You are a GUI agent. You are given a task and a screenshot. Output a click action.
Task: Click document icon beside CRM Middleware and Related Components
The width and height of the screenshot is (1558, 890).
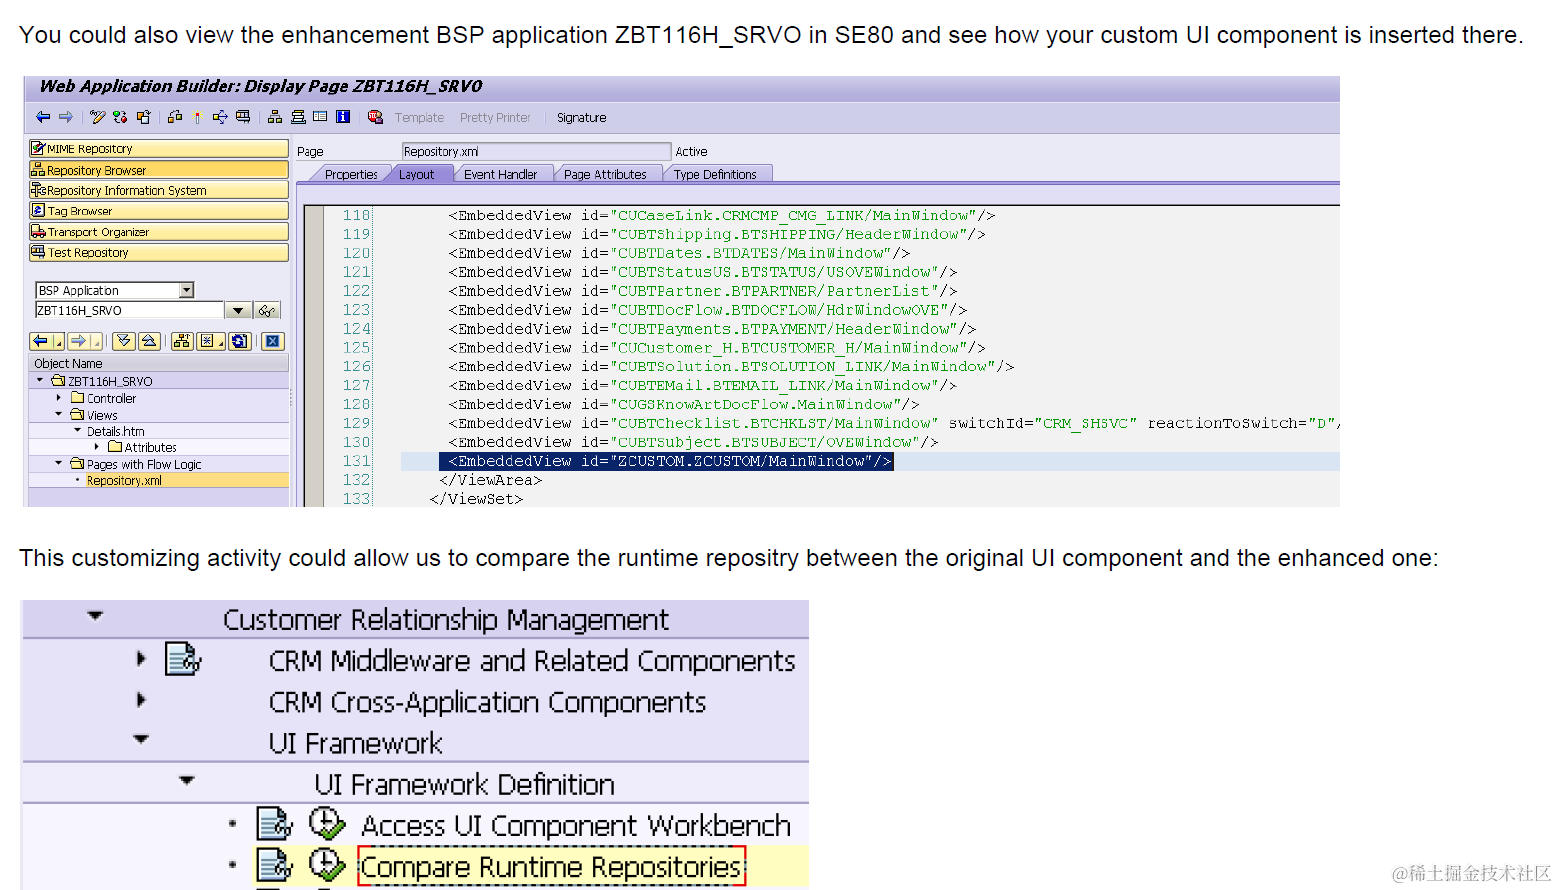(x=183, y=660)
